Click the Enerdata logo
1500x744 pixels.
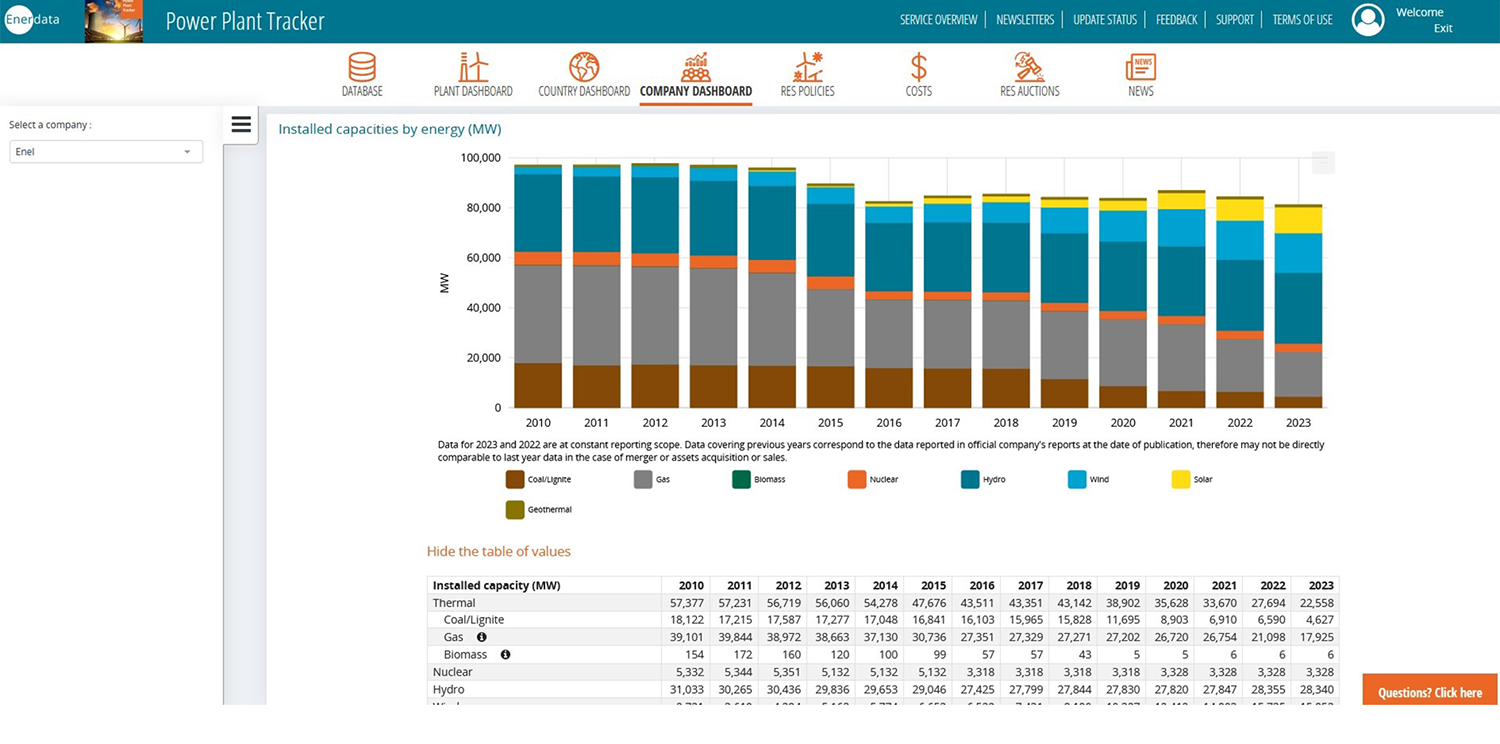[x=33, y=20]
